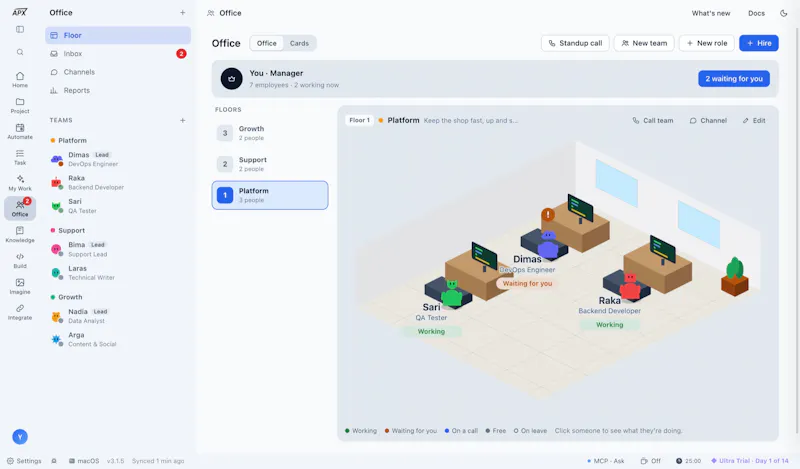
Task: Open the Platform floor Channel
Action: pos(708,120)
